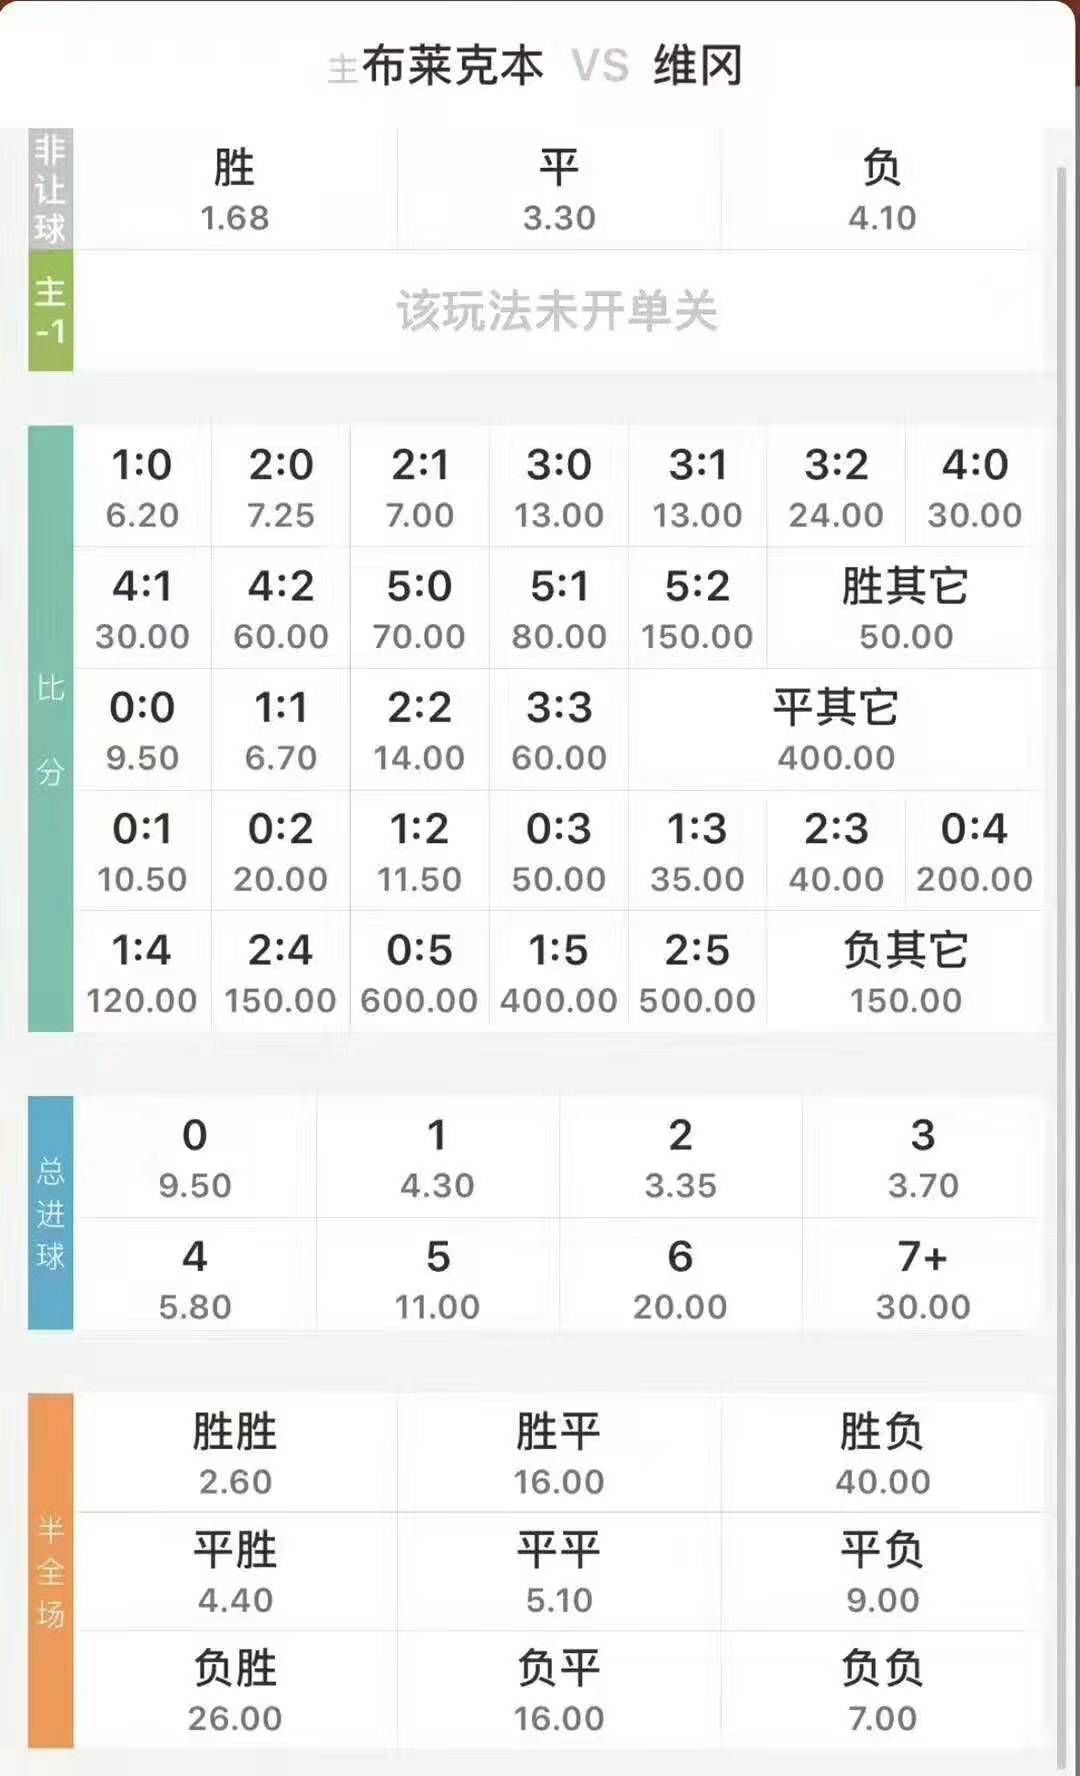Choose total goals 7+ at 30.00
Screen dimensions: 1080x1776
[x=923, y=1279]
